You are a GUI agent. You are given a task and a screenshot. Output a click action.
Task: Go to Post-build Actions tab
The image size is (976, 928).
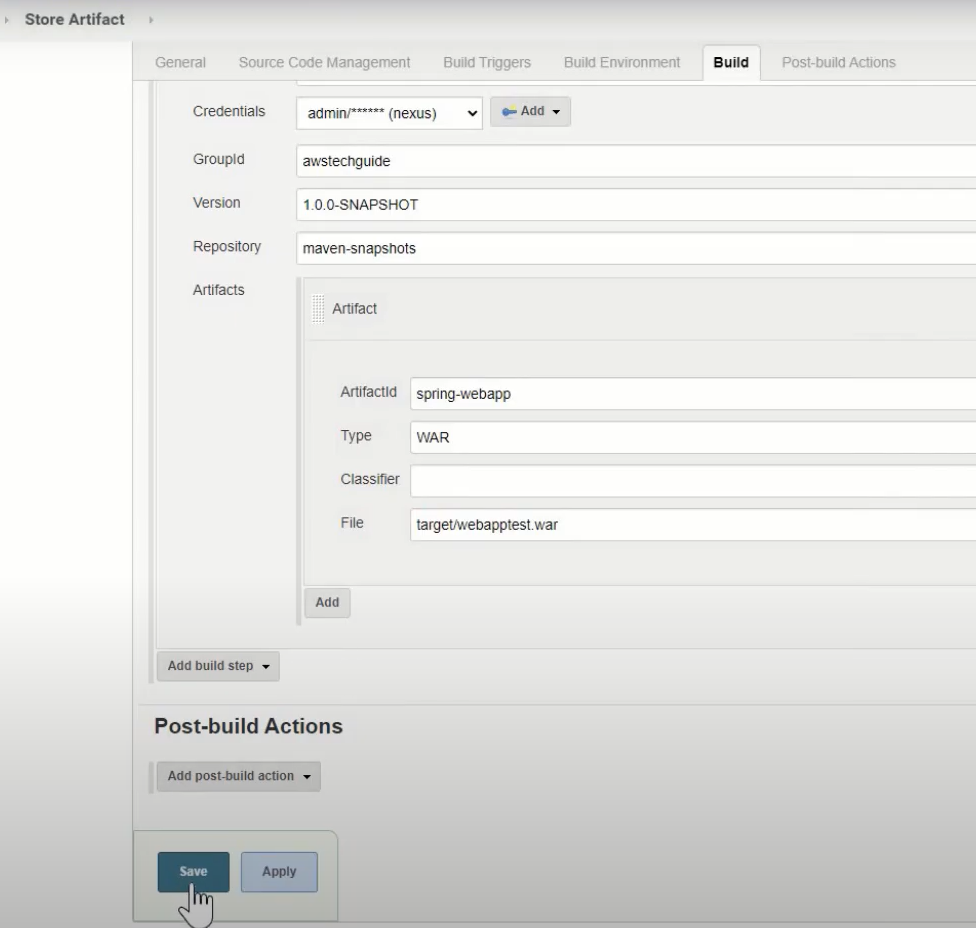[838, 62]
